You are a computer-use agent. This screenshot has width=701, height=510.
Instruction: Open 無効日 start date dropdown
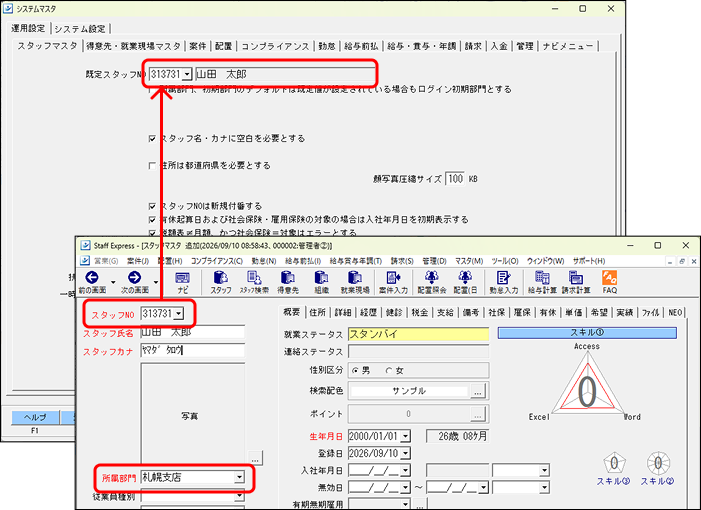click(x=405, y=488)
